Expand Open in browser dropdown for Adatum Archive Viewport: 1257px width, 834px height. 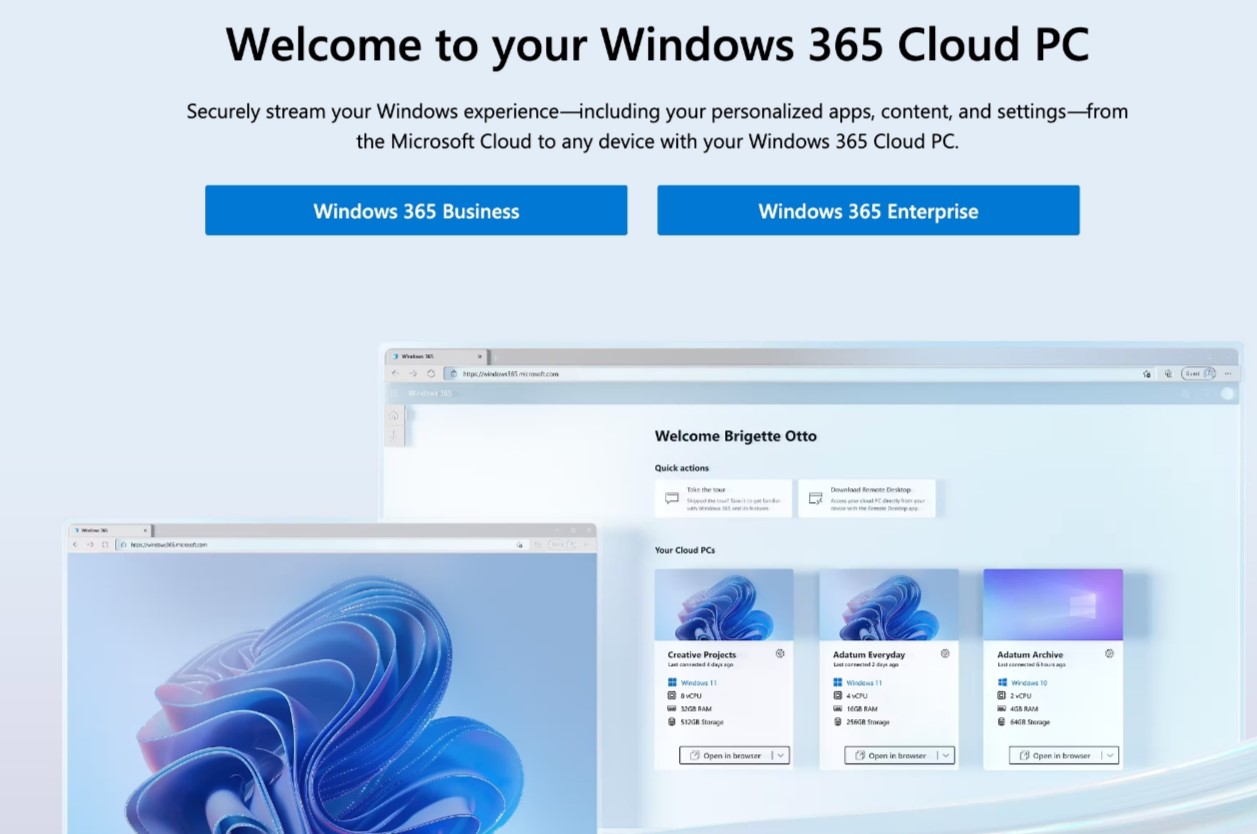(x=1110, y=755)
